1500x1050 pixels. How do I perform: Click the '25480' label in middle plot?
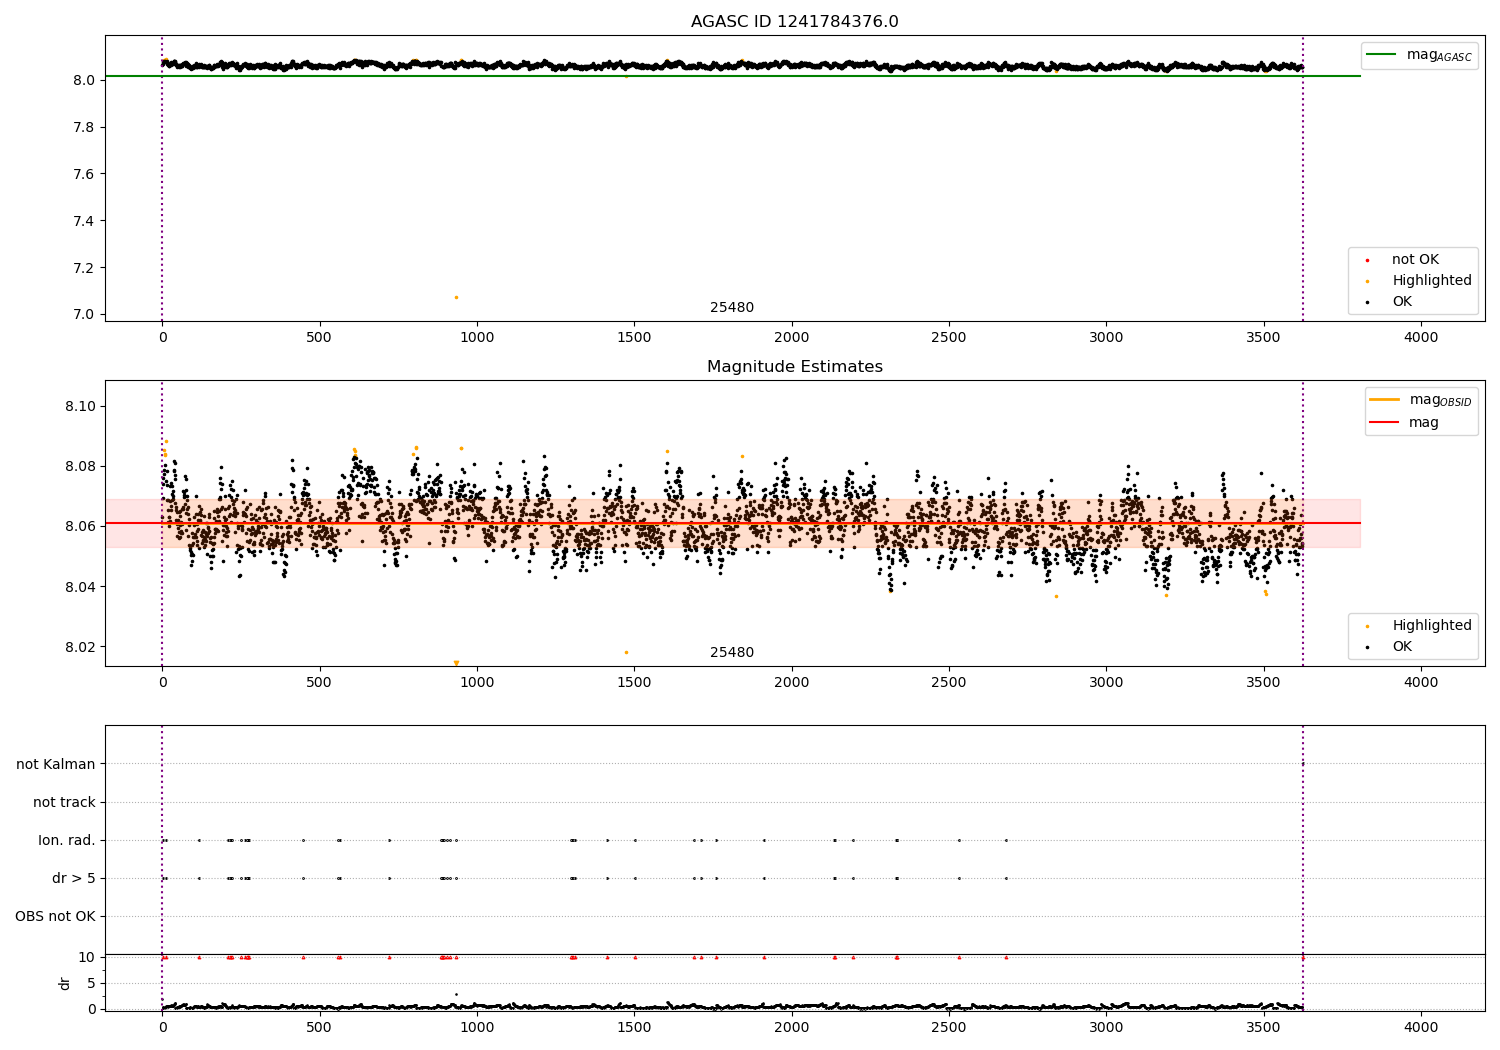pos(732,653)
